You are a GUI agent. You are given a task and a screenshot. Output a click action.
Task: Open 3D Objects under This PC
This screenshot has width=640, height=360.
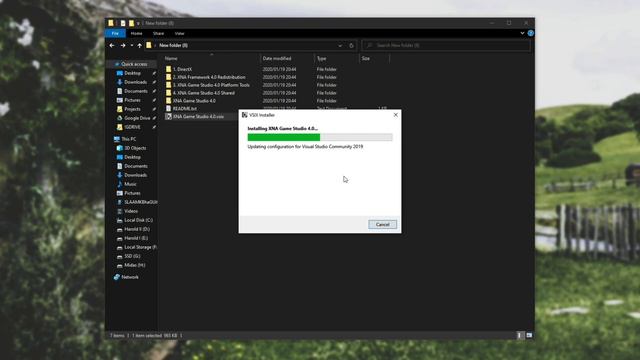135,148
